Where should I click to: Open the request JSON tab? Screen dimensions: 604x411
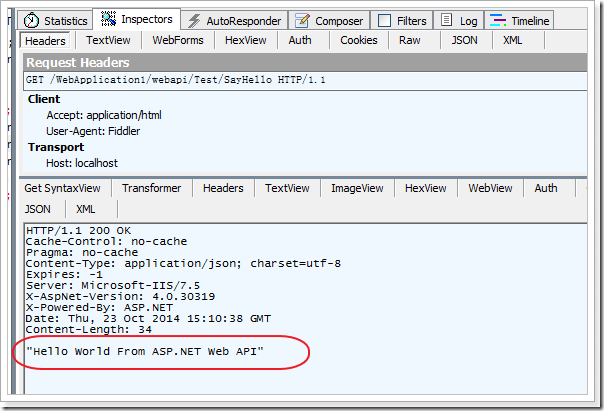point(465,40)
